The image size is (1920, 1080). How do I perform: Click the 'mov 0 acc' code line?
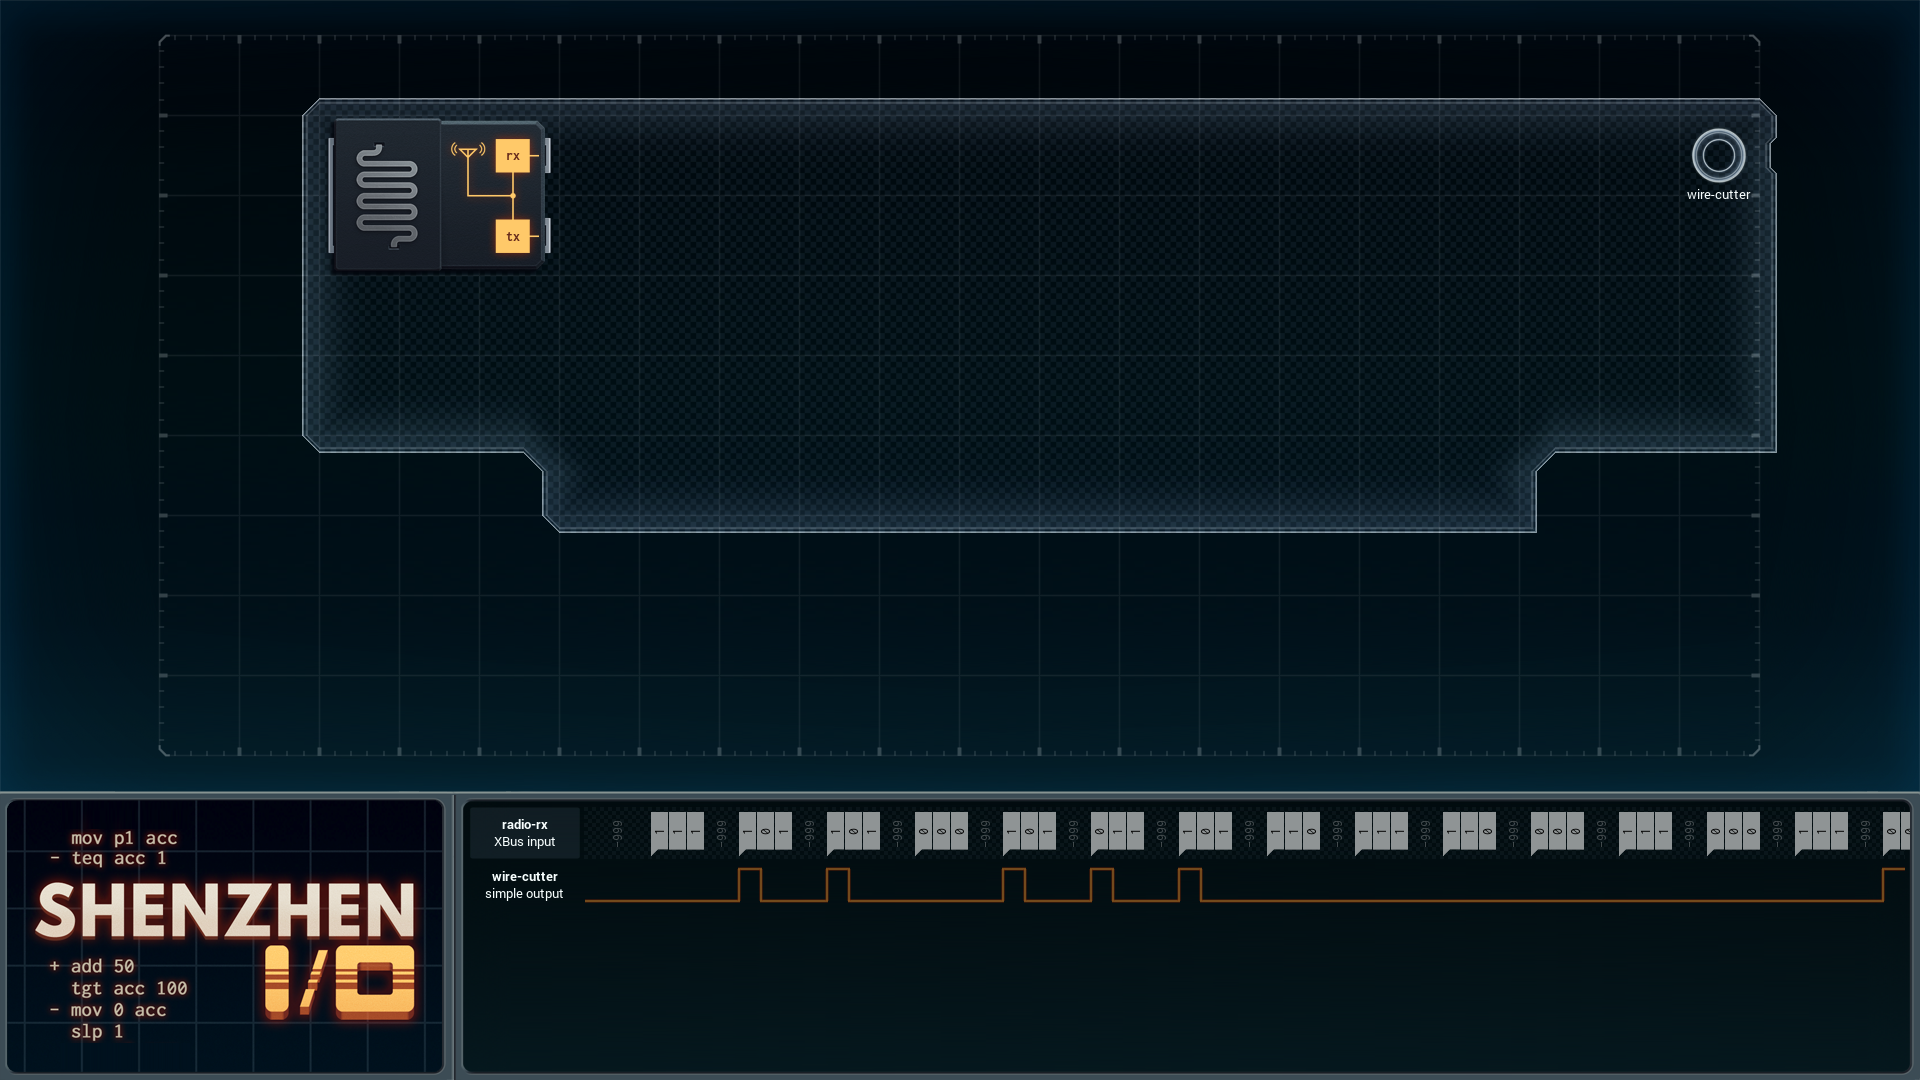coord(118,1010)
